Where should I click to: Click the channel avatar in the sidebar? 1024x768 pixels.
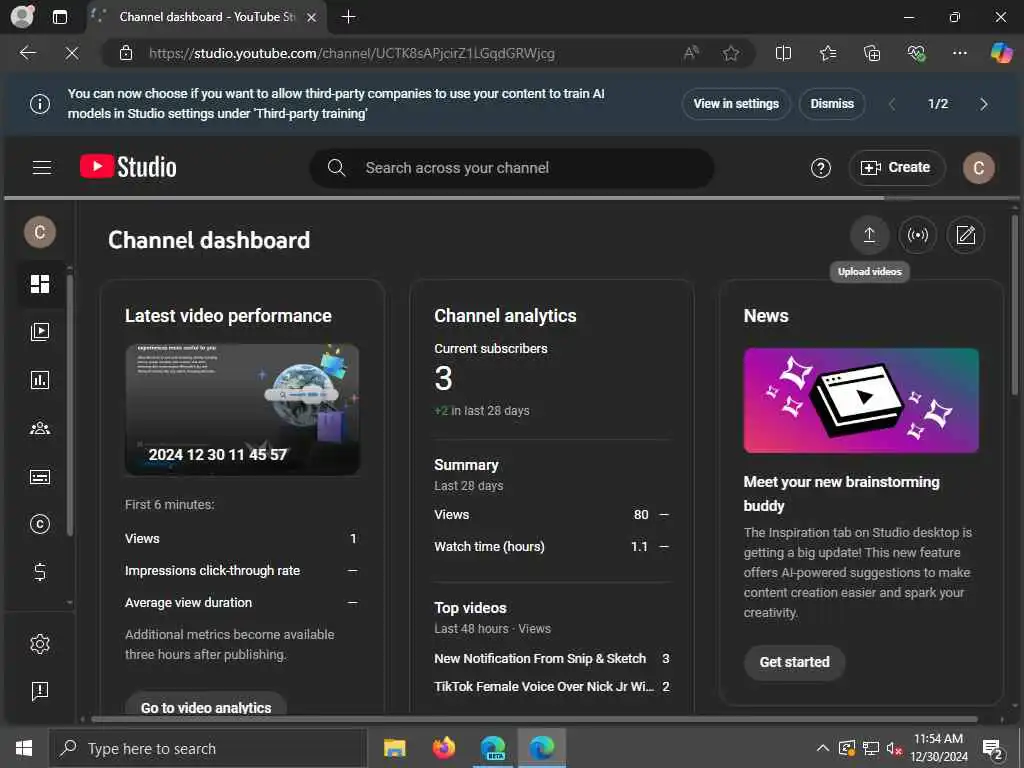pyautogui.click(x=40, y=232)
